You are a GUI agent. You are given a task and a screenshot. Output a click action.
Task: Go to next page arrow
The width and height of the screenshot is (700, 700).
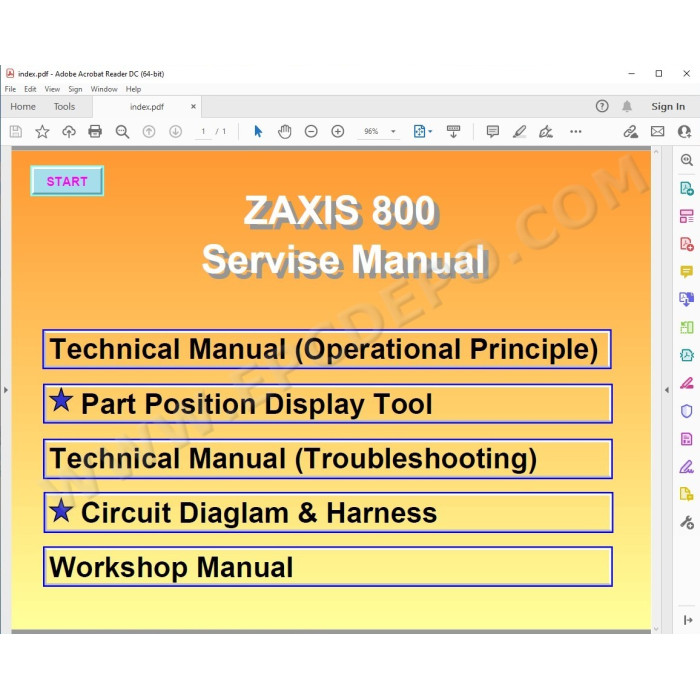click(175, 131)
